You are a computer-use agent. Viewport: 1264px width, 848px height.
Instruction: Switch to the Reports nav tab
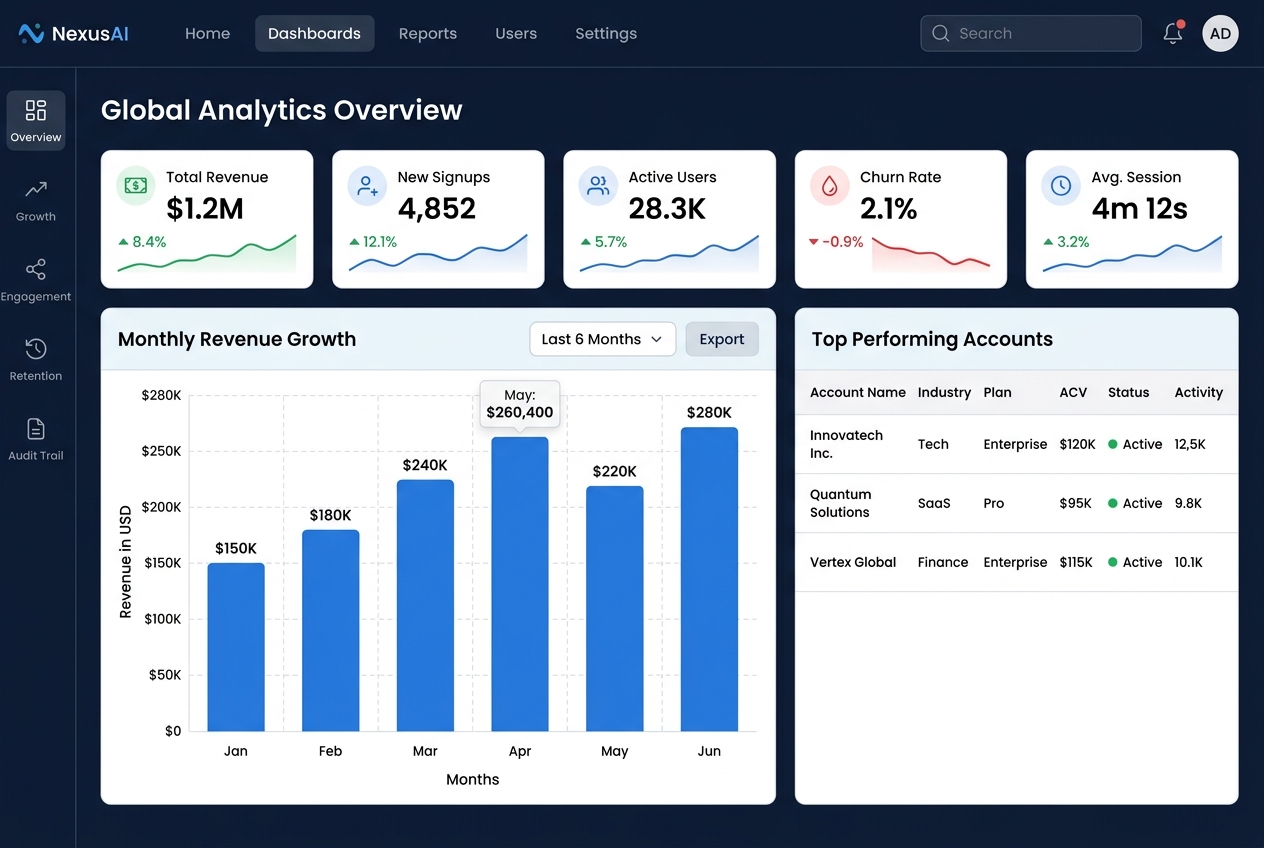428,33
